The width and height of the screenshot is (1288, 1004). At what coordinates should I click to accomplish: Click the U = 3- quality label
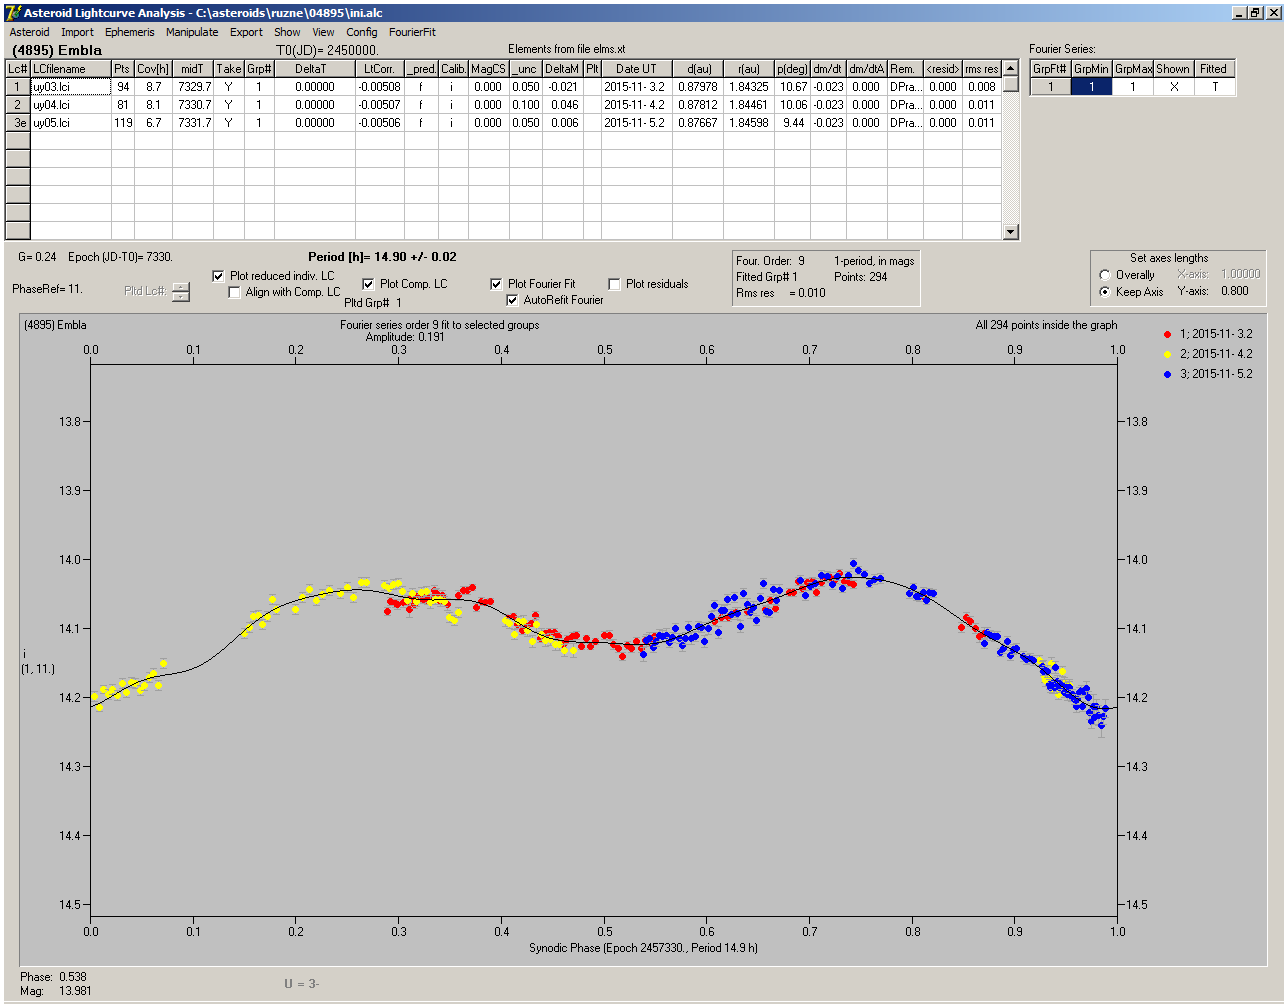pyautogui.click(x=301, y=984)
